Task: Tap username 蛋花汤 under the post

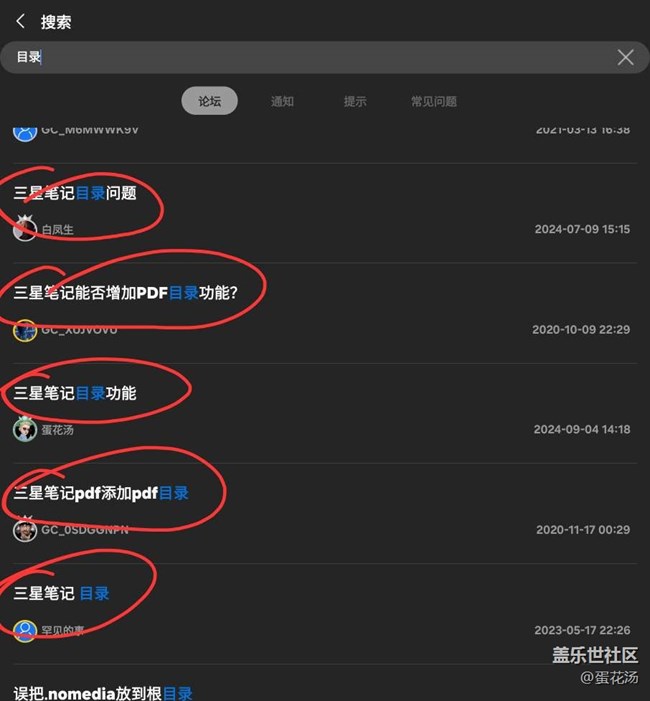Action: (57, 430)
